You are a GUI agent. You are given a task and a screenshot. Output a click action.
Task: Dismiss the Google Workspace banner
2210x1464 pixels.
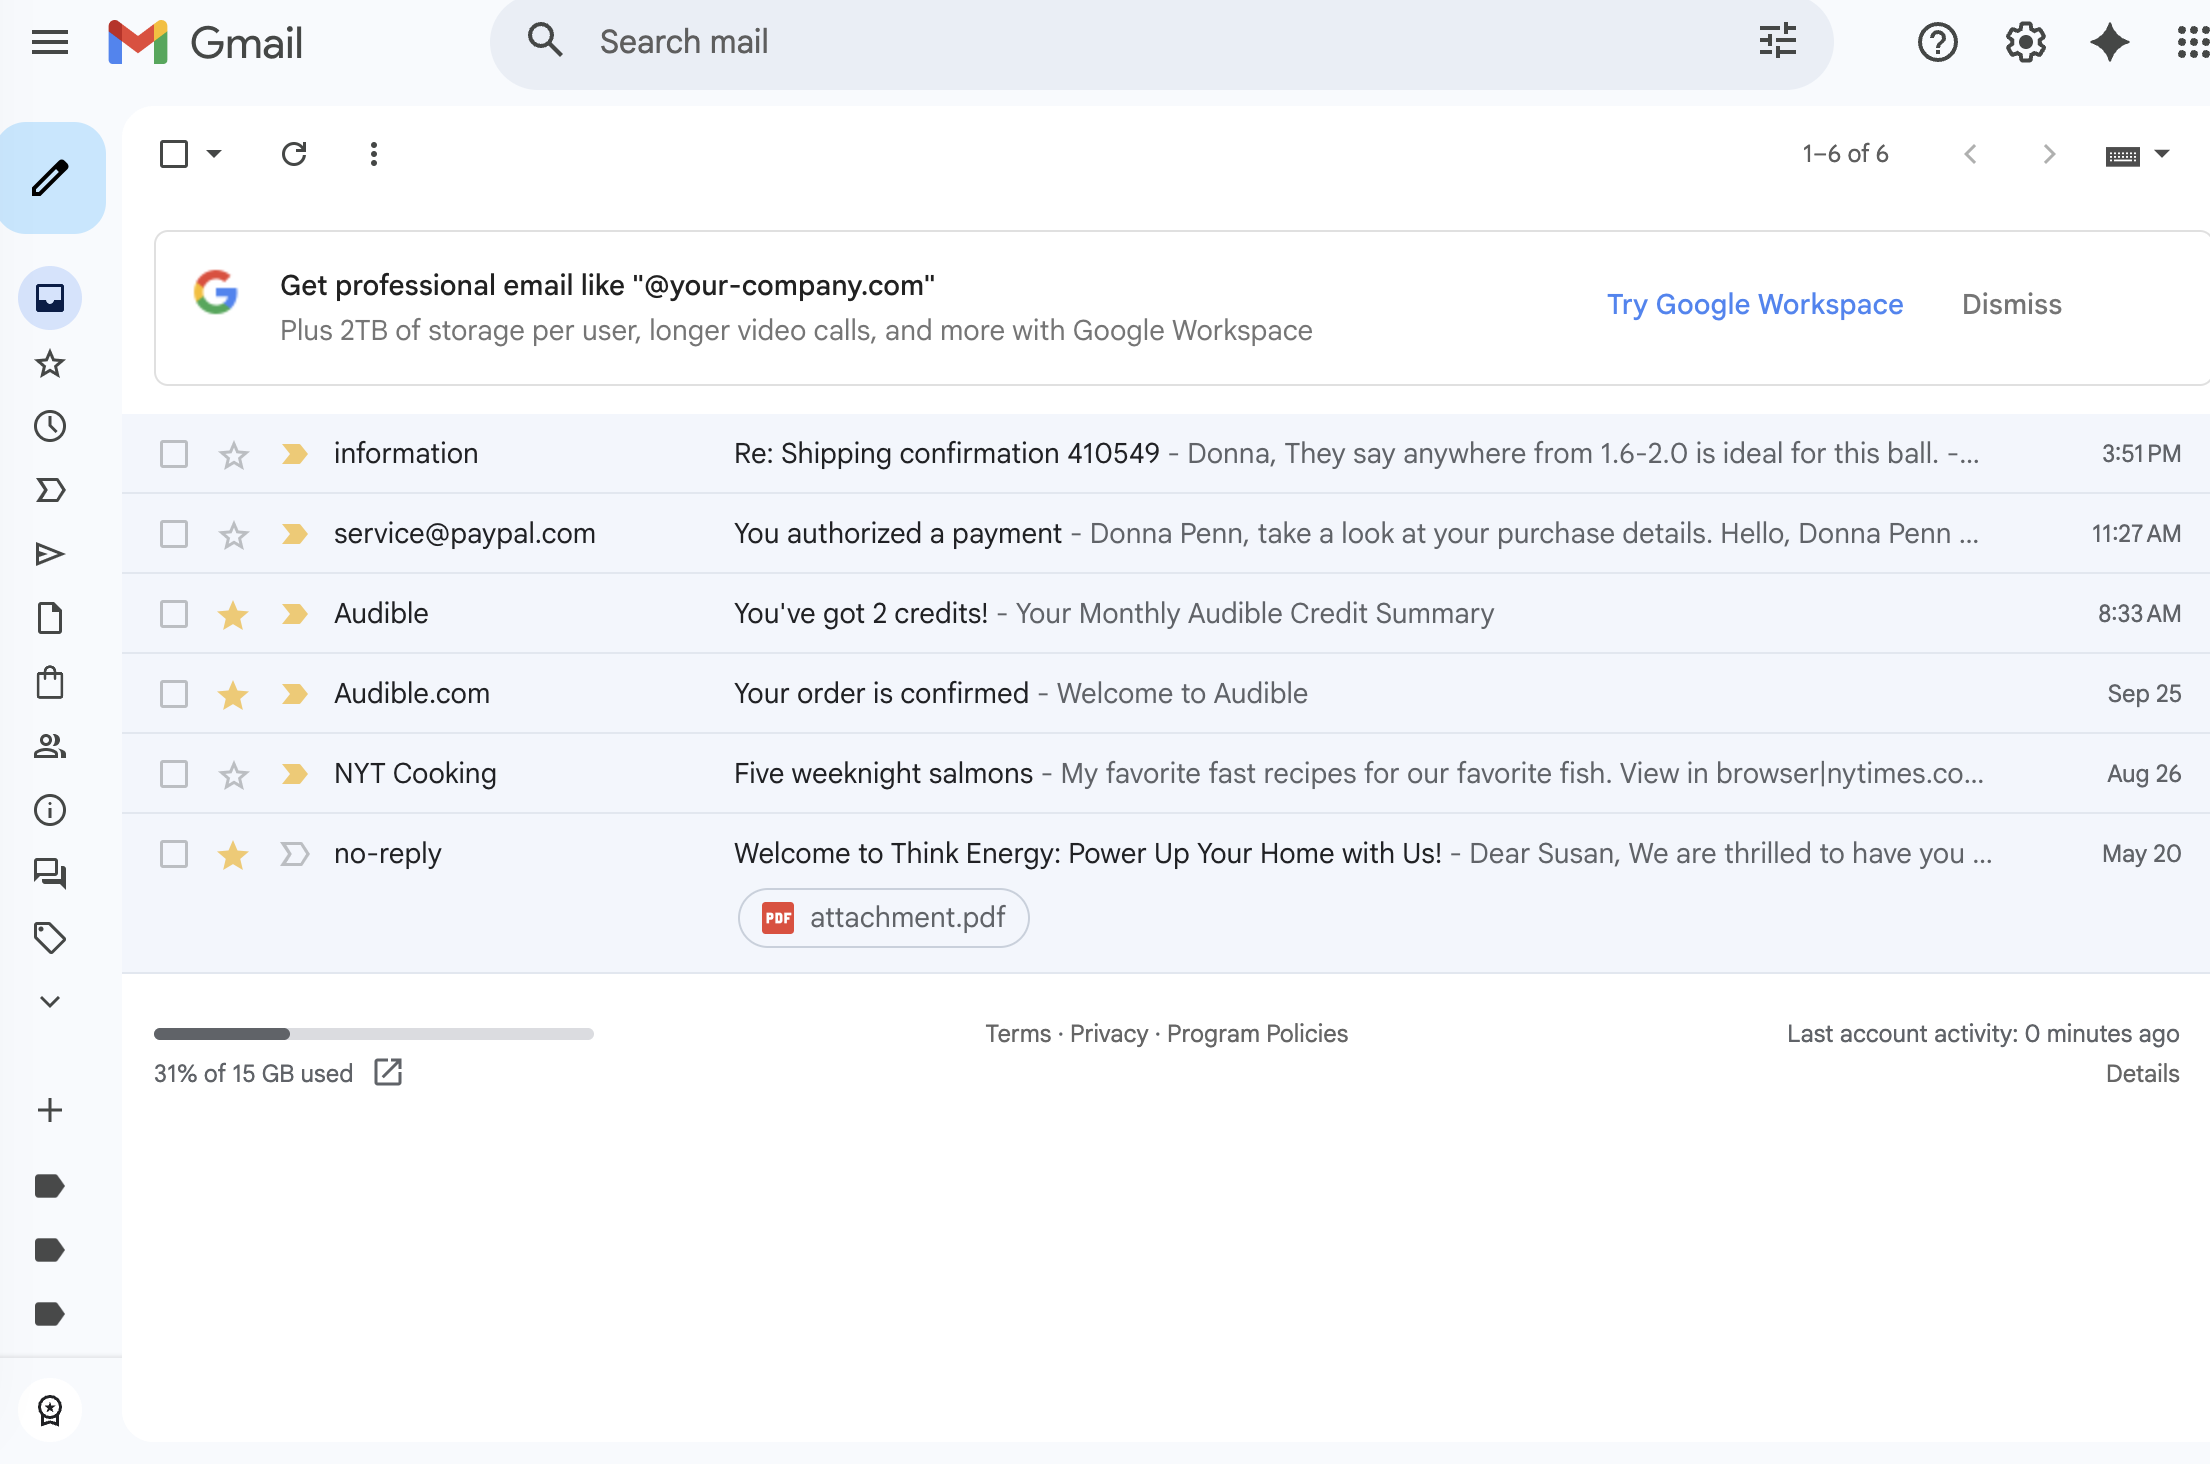click(x=2011, y=304)
